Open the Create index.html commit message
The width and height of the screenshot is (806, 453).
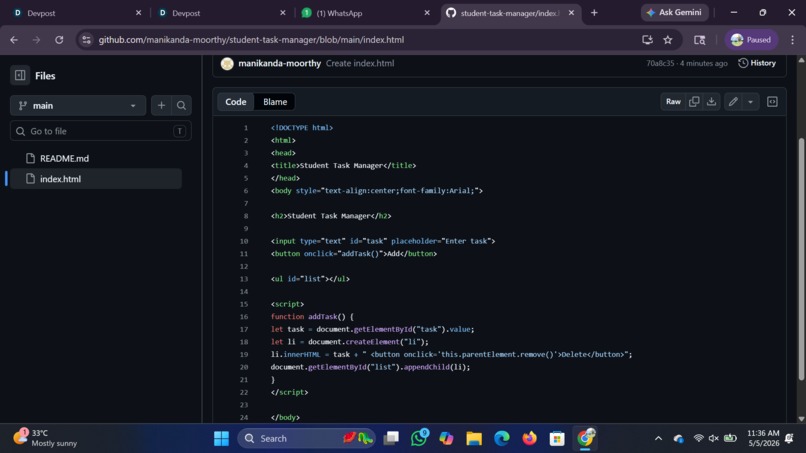[x=360, y=63]
